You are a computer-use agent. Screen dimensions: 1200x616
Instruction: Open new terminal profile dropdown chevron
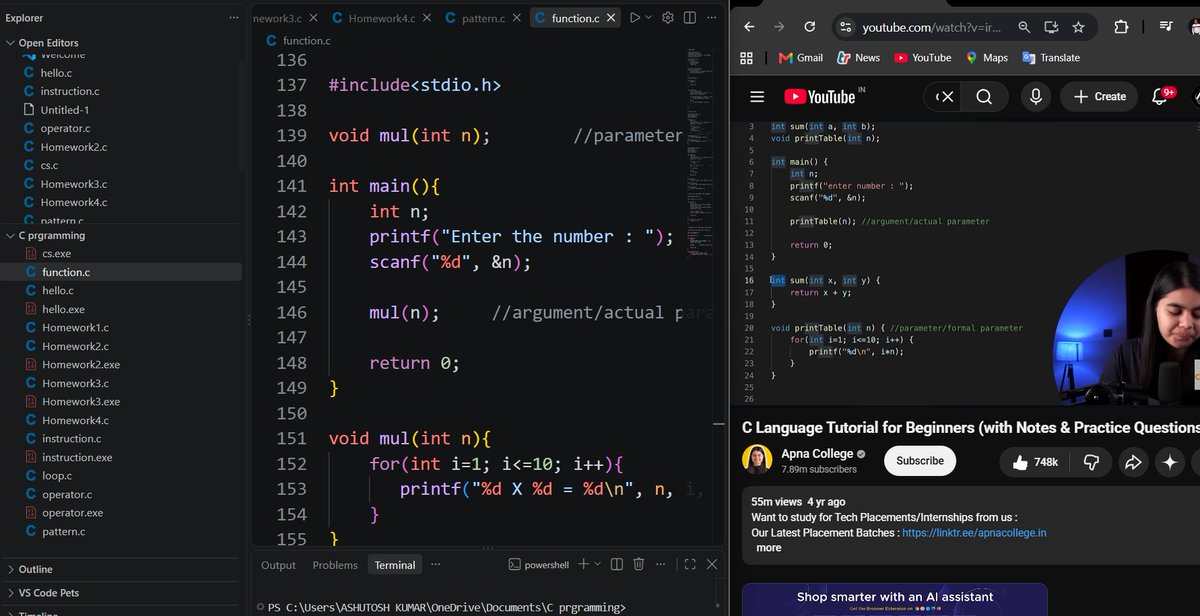point(597,565)
